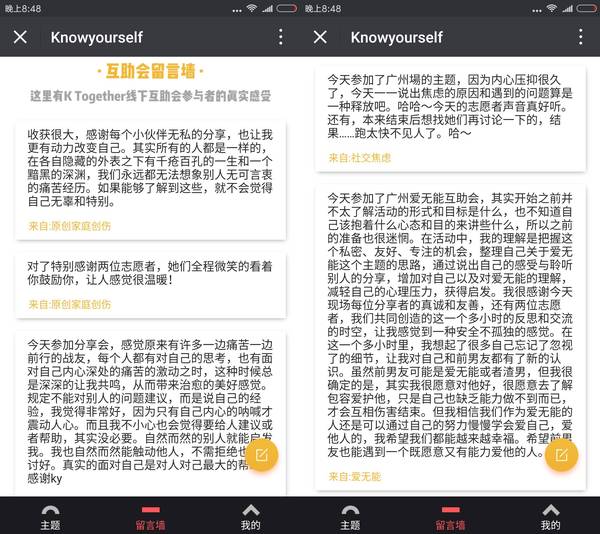Click the first 来自:原创家庭创伤 tag under 收获很大
The height and width of the screenshot is (534, 600).
[x=69, y=226]
